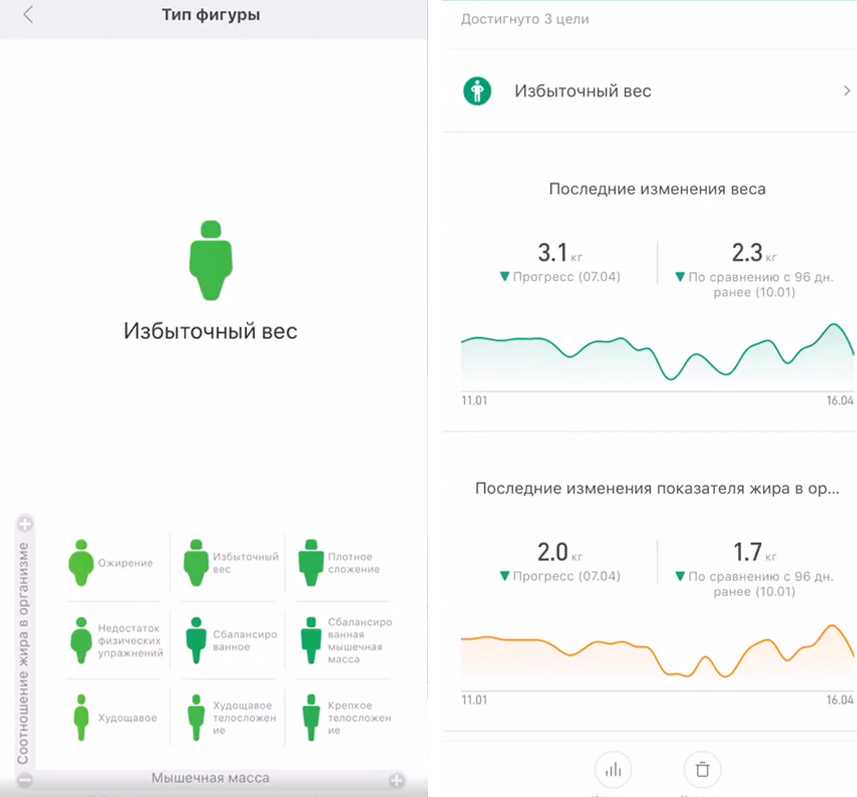The image size is (857, 797).
Task: Open the weight change line chart
Action: point(657,353)
